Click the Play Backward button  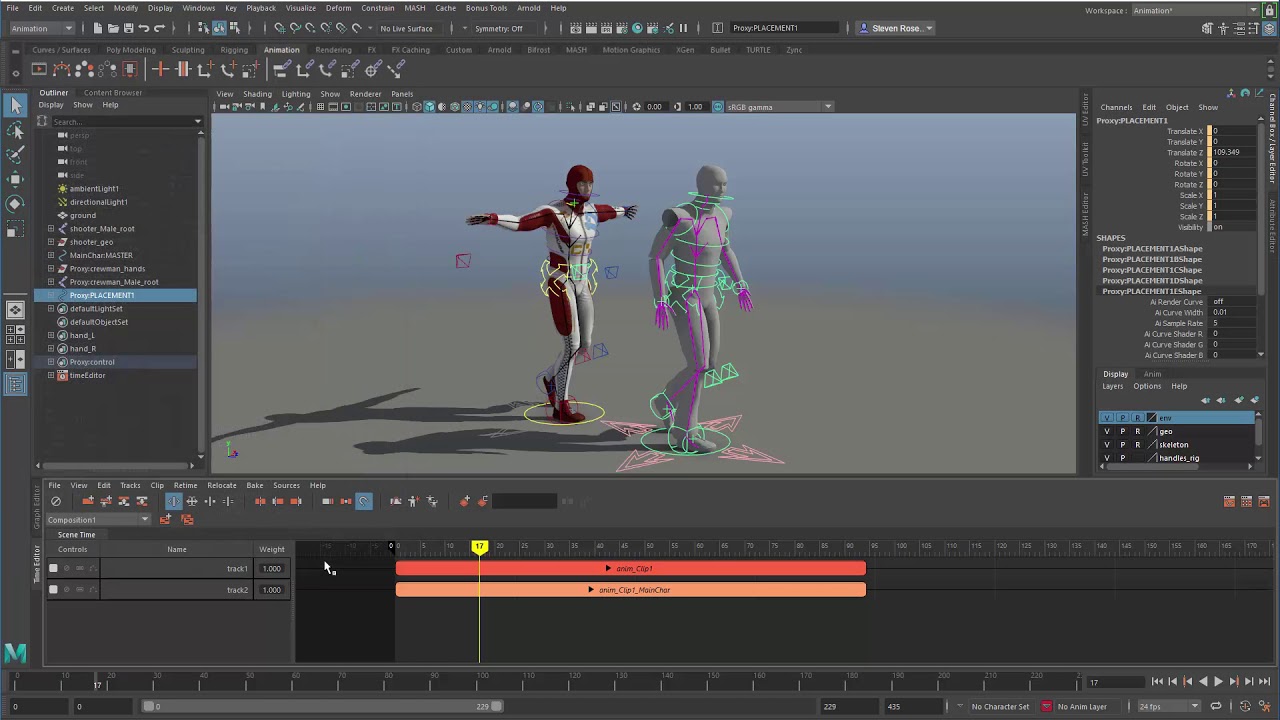1203,682
